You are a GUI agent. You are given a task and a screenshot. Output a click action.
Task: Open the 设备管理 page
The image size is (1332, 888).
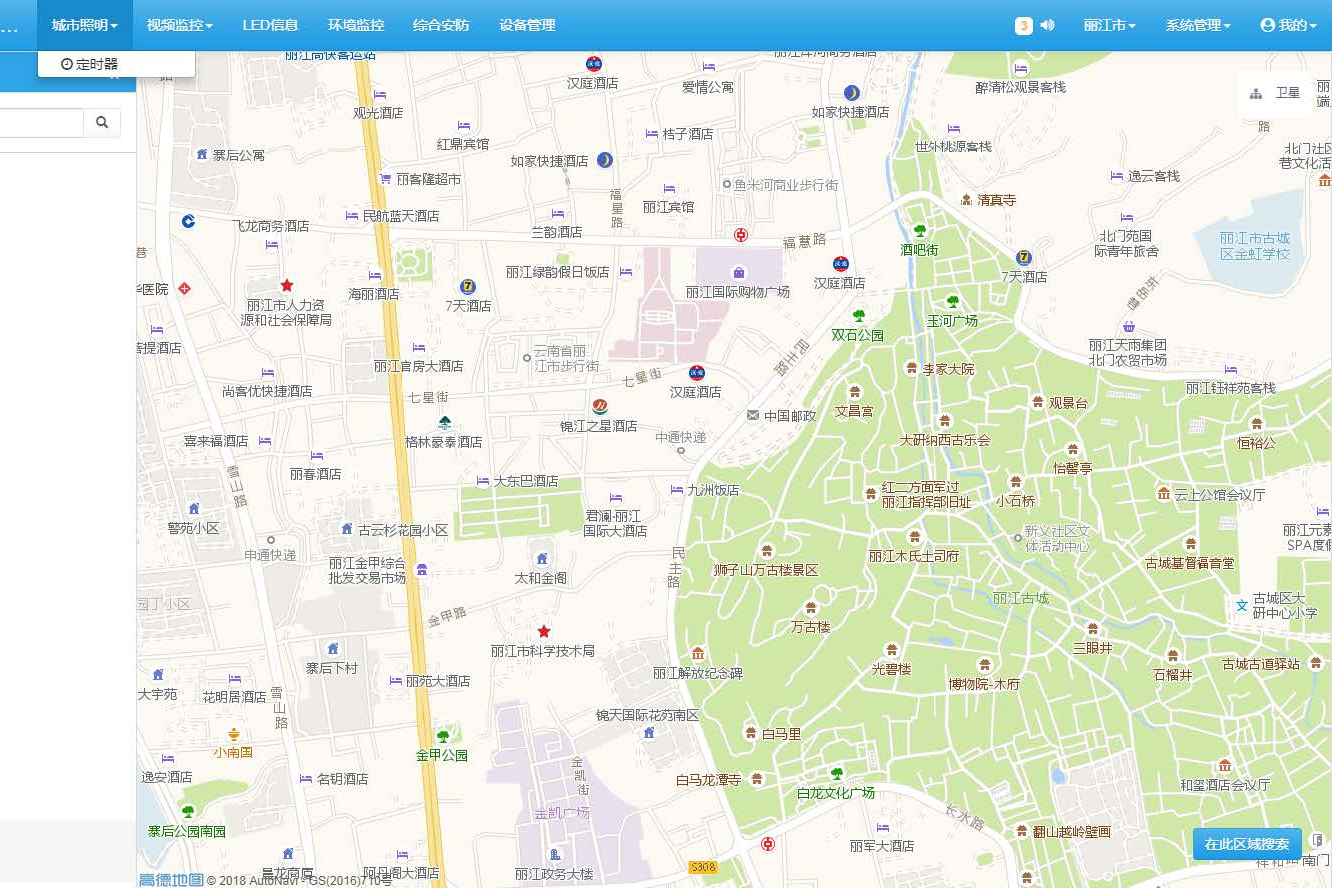click(x=527, y=25)
